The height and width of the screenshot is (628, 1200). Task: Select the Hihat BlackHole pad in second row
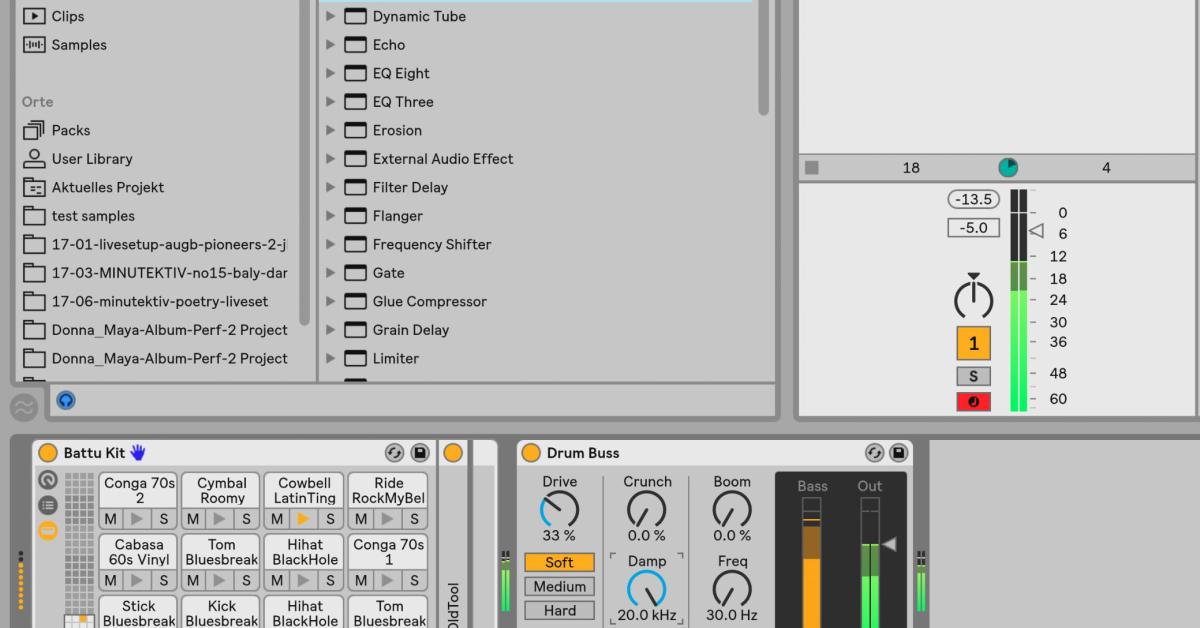tap(304, 553)
